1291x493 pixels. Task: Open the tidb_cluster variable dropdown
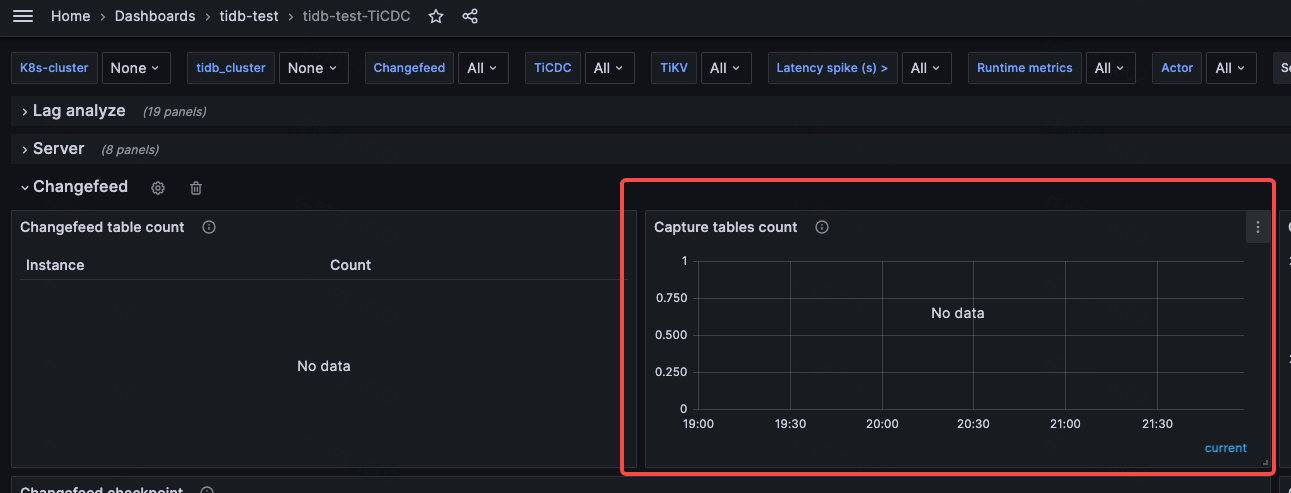pyautogui.click(x=313, y=68)
